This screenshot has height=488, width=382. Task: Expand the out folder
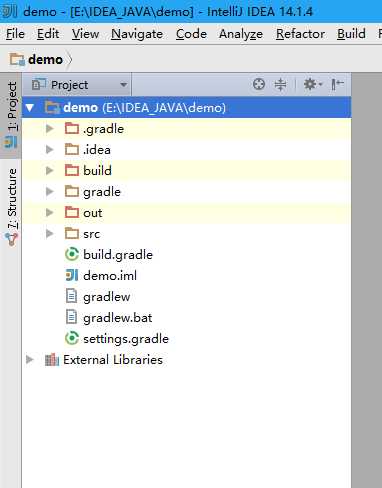point(49,212)
